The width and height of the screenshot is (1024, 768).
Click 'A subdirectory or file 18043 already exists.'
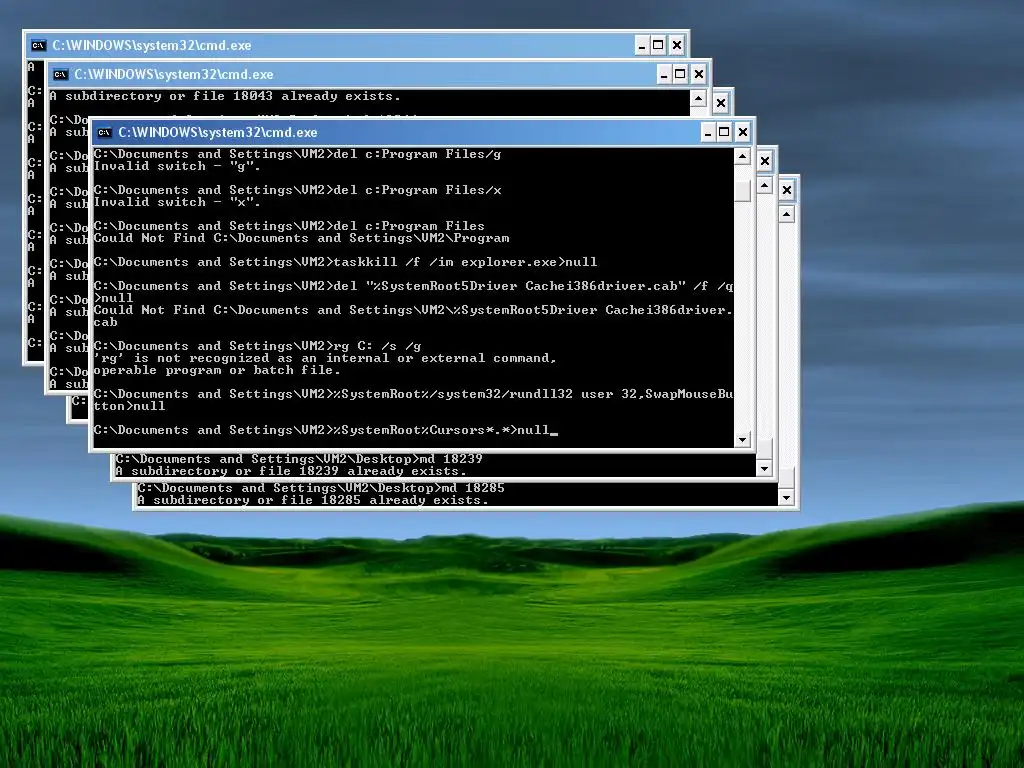(x=225, y=97)
